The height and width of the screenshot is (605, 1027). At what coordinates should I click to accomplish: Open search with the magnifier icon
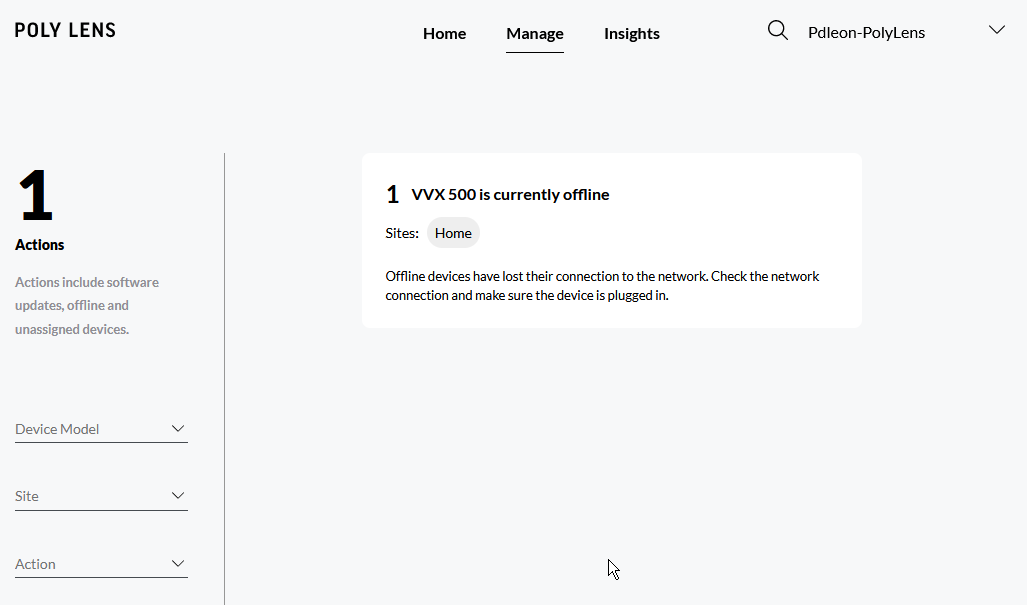tap(777, 31)
